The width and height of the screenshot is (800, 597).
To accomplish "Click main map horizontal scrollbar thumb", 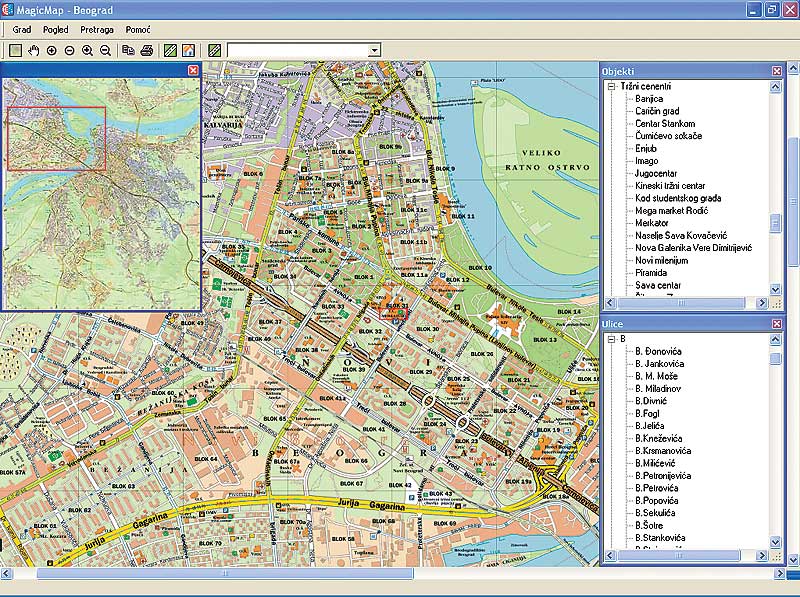I will (224, 574).
